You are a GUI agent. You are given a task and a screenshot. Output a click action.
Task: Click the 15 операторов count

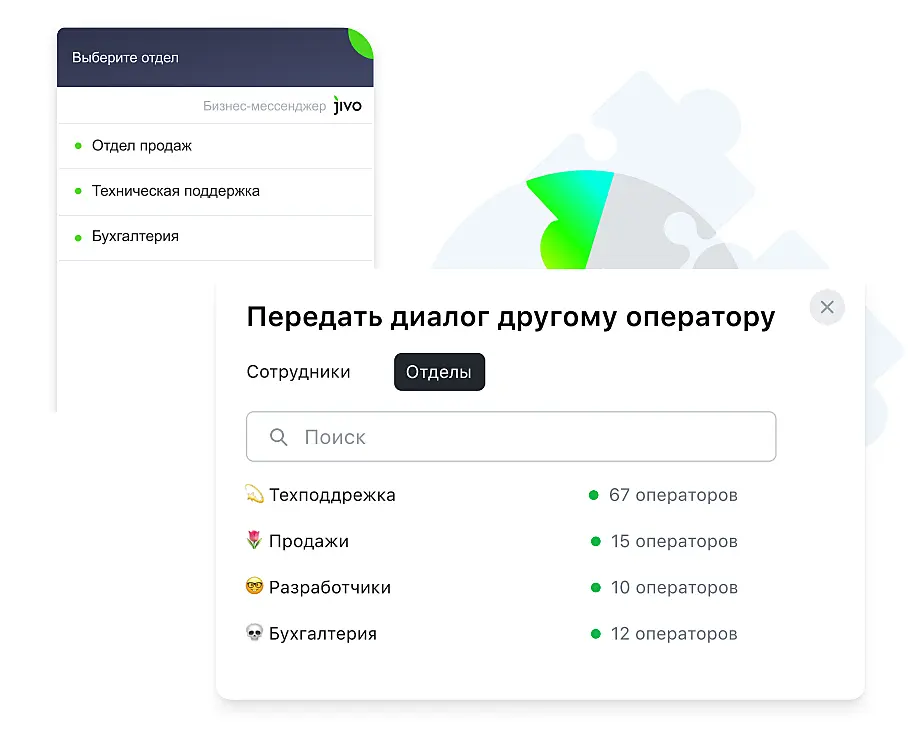coord(674,541)
